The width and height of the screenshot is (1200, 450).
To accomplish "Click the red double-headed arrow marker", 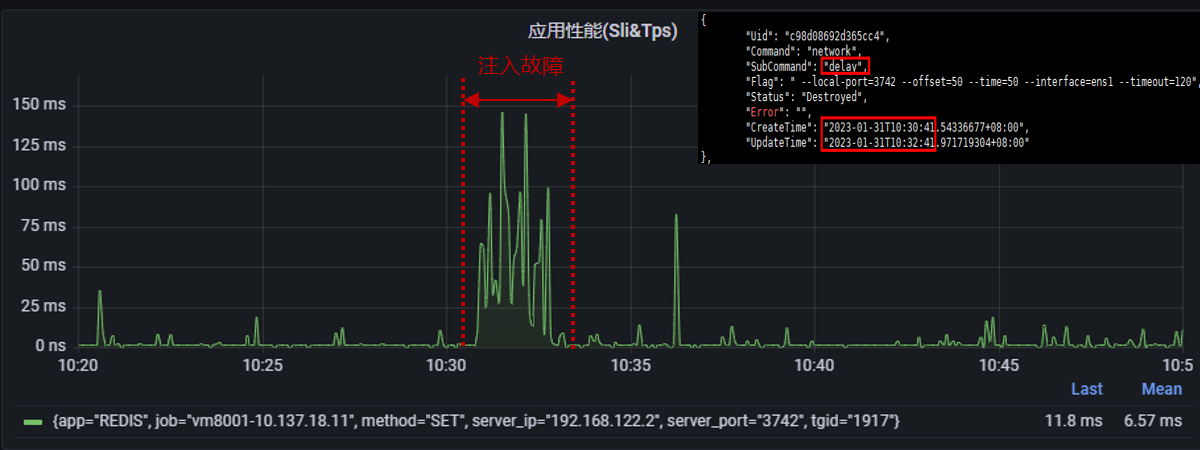I will tap(518, 99).
